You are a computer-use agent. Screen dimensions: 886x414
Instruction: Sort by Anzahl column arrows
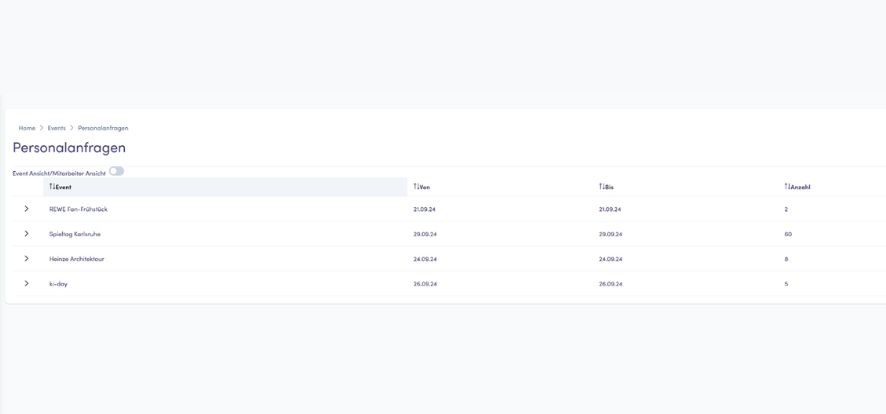[x=787, y=187]
